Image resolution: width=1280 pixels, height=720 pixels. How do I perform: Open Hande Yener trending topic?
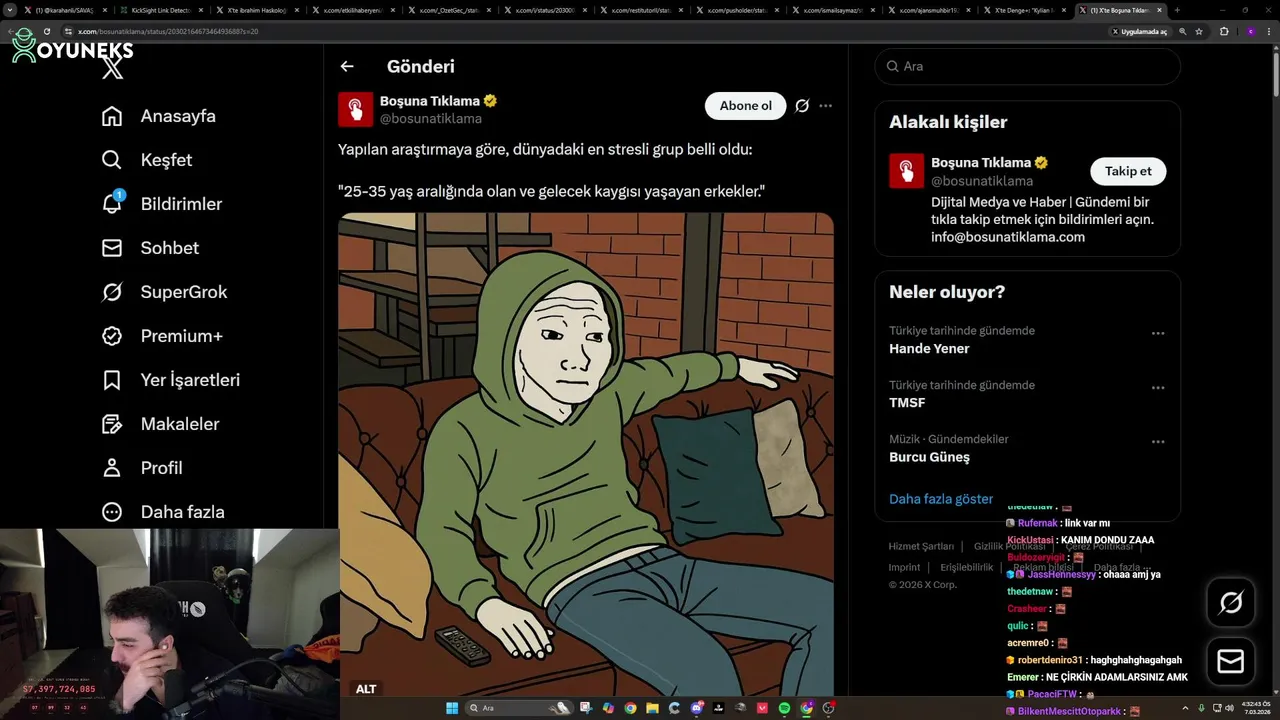tap(929, 349)
